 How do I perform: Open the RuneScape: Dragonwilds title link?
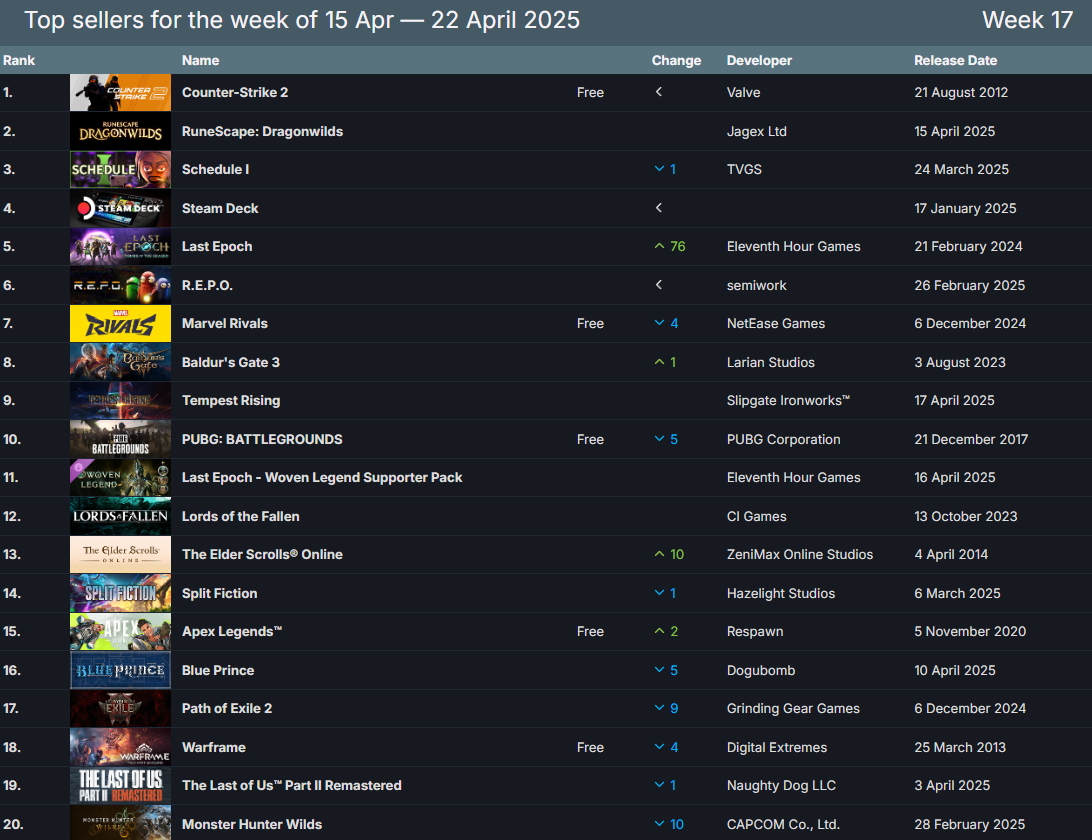pos(263,132)
